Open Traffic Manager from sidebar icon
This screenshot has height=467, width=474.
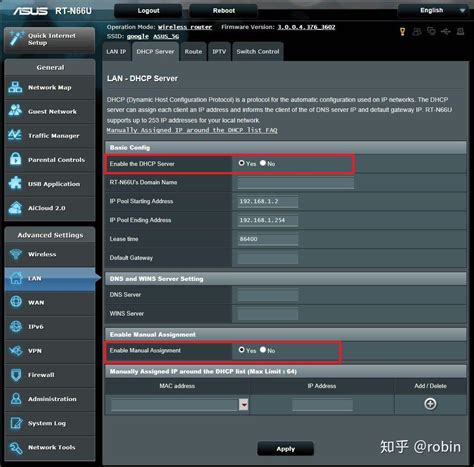tap(15, 135)
